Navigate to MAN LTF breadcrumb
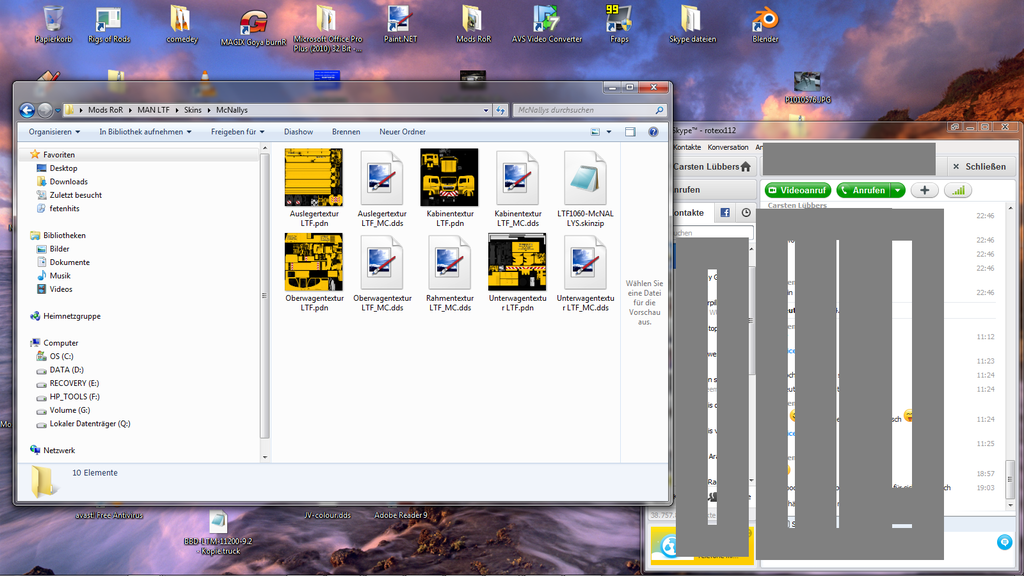Screen dimensions: 1024x576 pyautogui.click(x=153, y=110)
